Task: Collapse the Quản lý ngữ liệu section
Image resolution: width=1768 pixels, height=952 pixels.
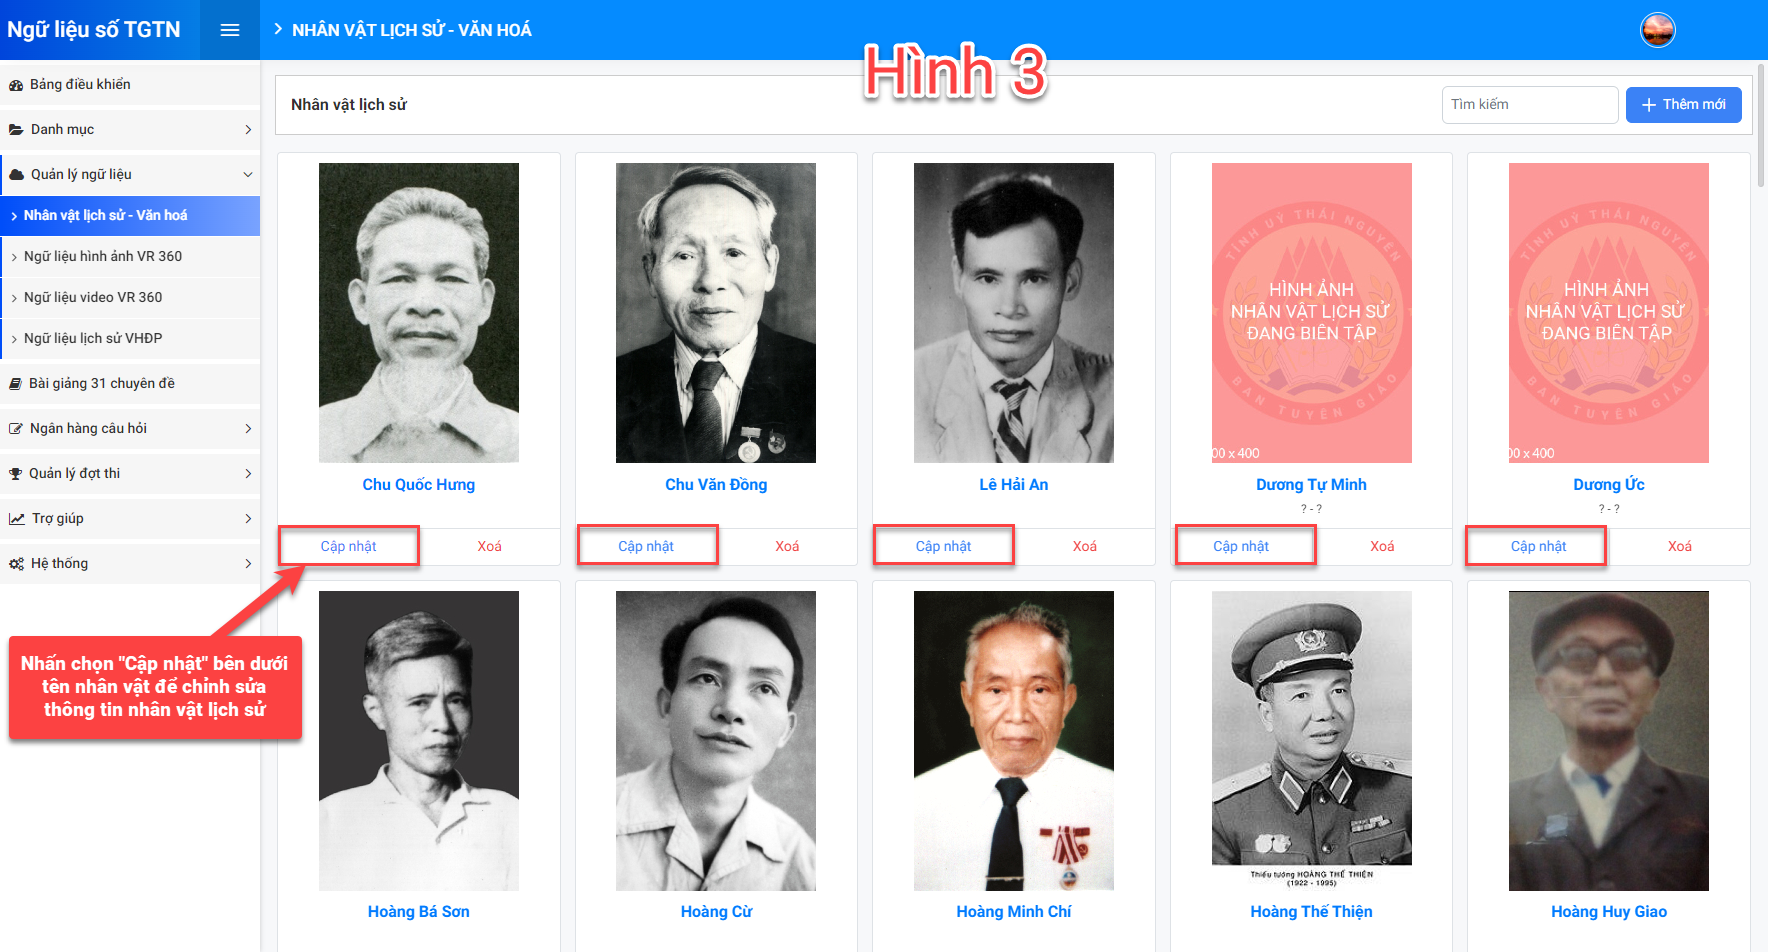Action: click(248, 175)
